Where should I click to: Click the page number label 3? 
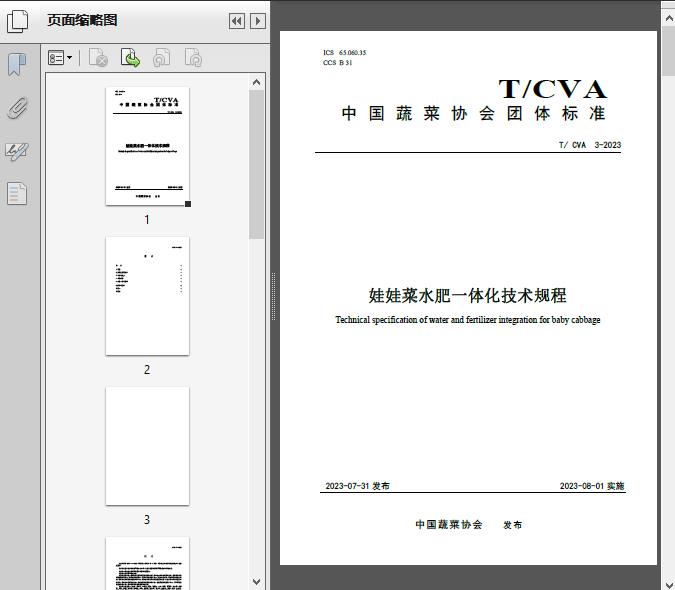(147, 520)
